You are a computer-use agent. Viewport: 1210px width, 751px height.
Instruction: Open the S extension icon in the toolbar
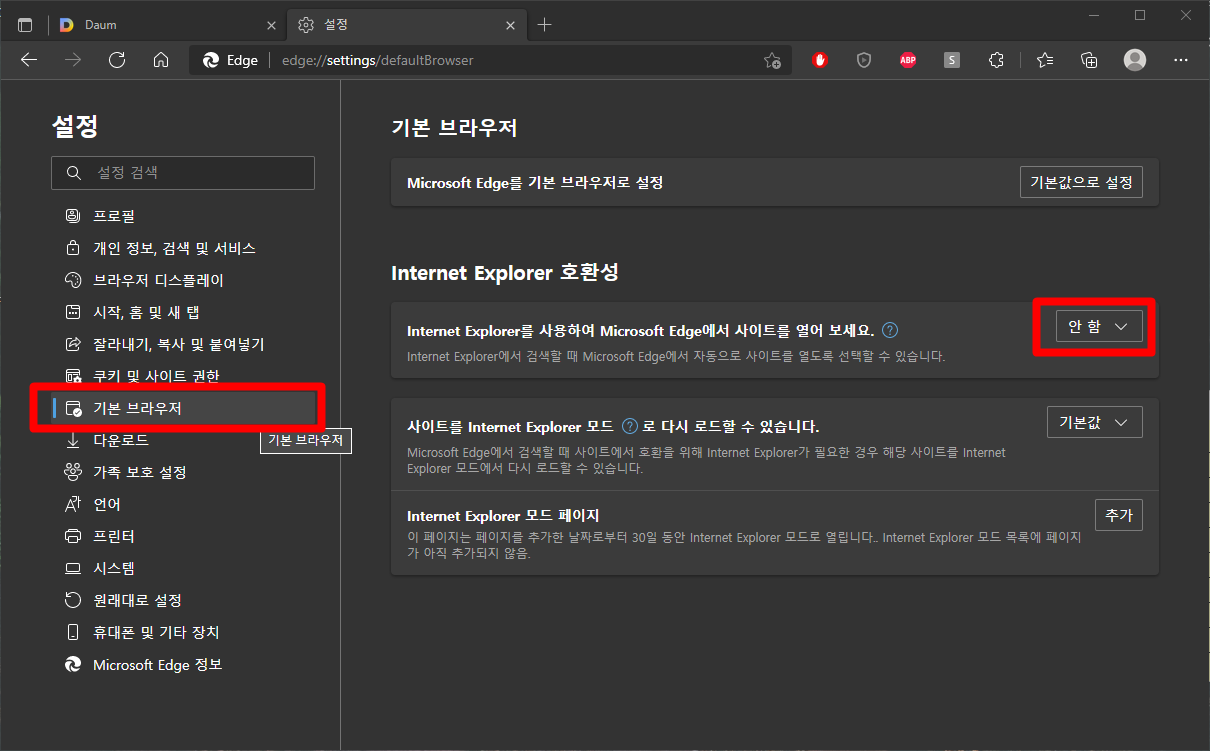click(x=952, y=60)
